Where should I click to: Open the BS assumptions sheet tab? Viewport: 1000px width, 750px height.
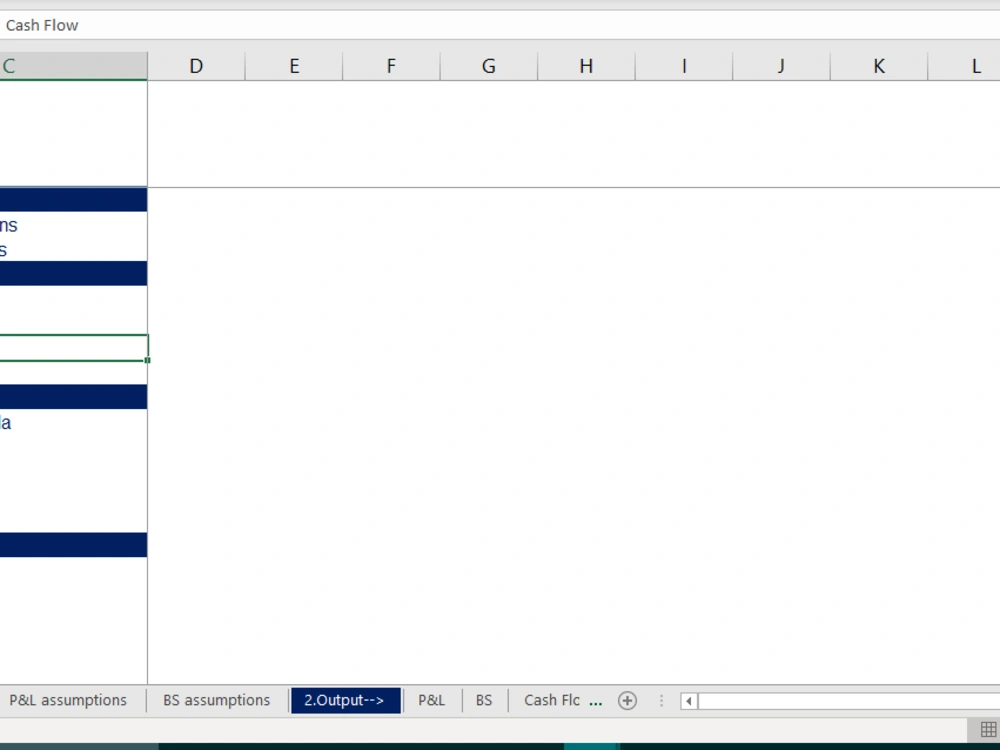(x=216, y=700)
